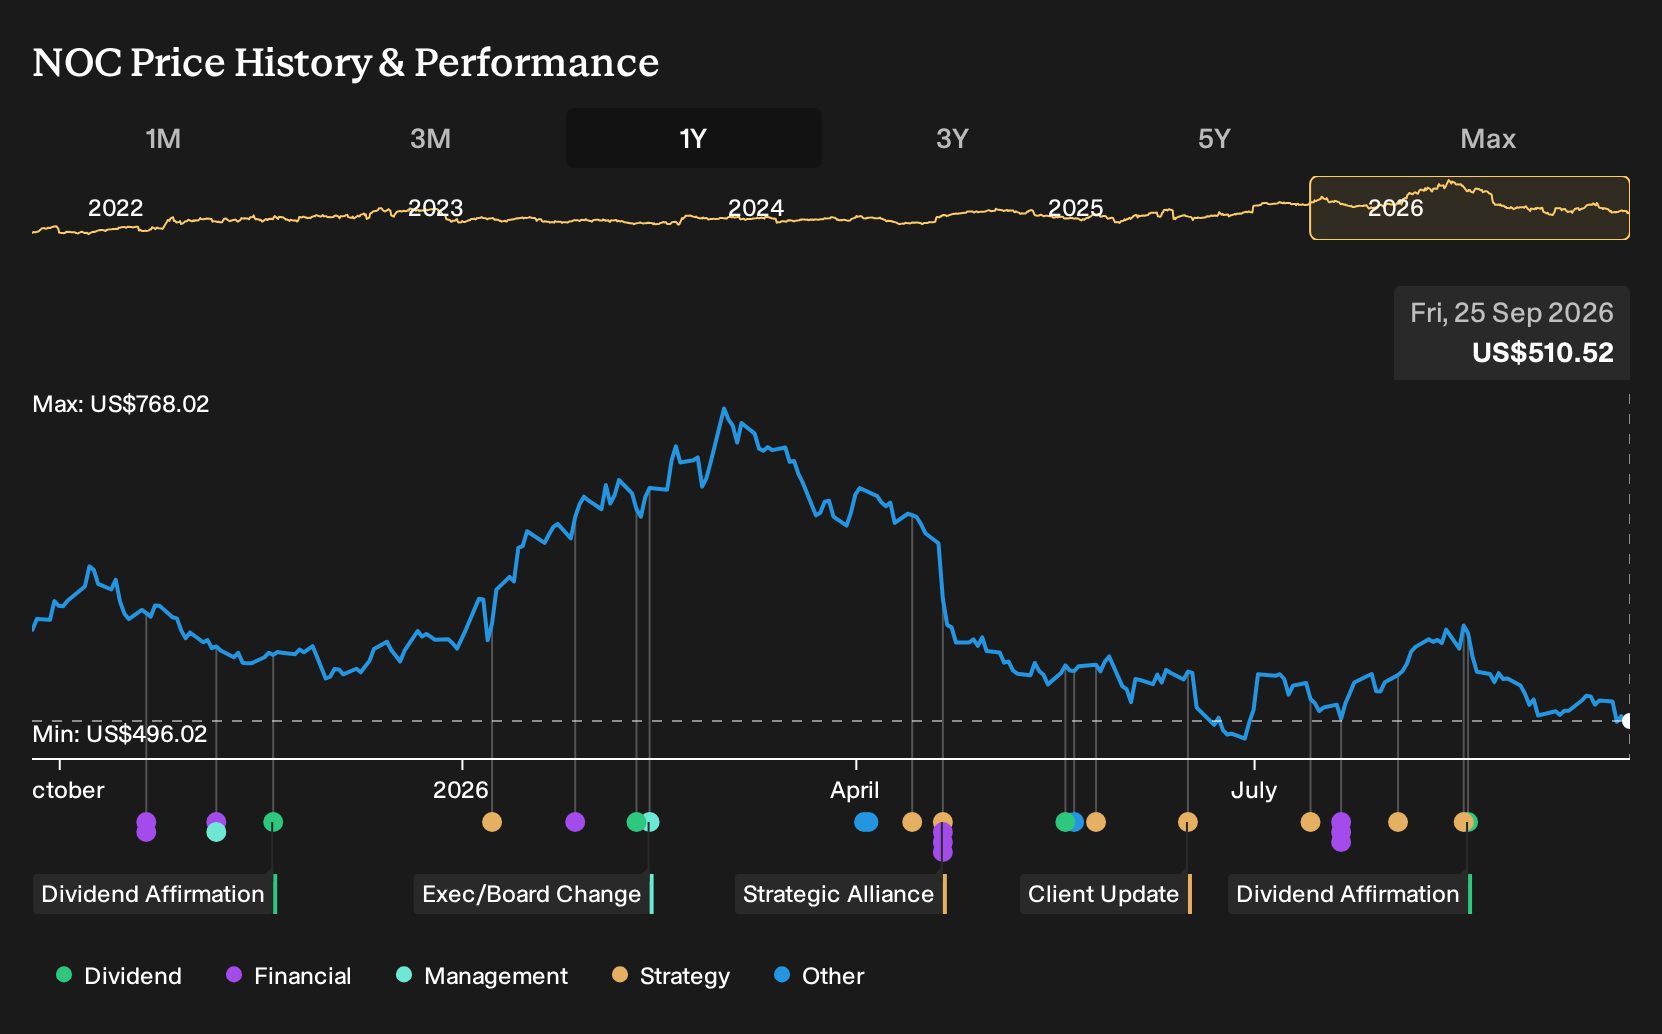Click the 'Max: US$768.02' label
1662x1034 pixels.
(x=121, y=404)
